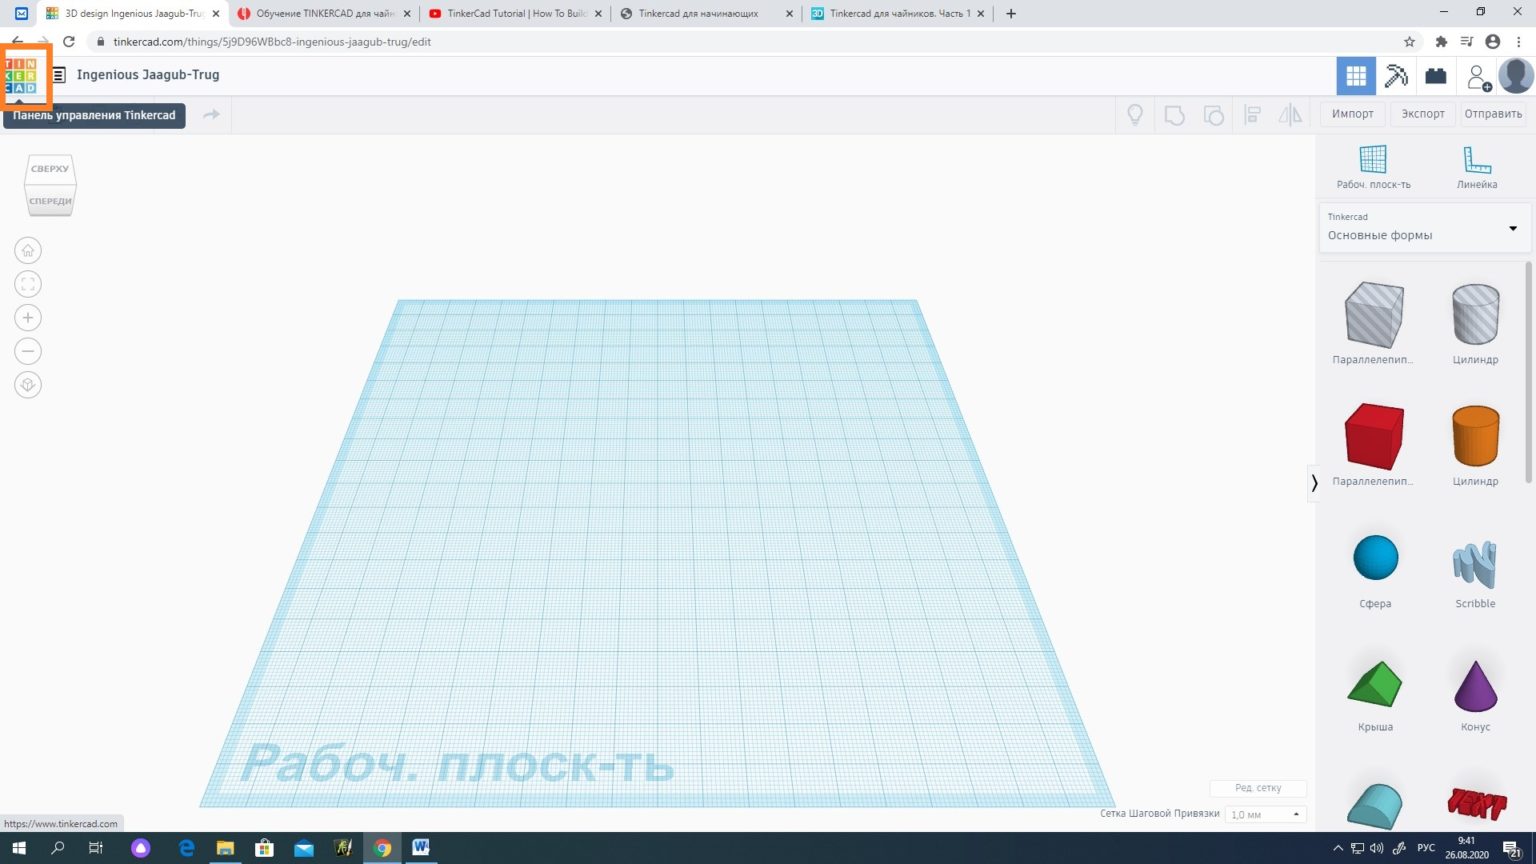Image resolution: width=1536 pixels, height=864 pixels.
Task: Click the Fit all in view icon
Action: coord(28,284)
